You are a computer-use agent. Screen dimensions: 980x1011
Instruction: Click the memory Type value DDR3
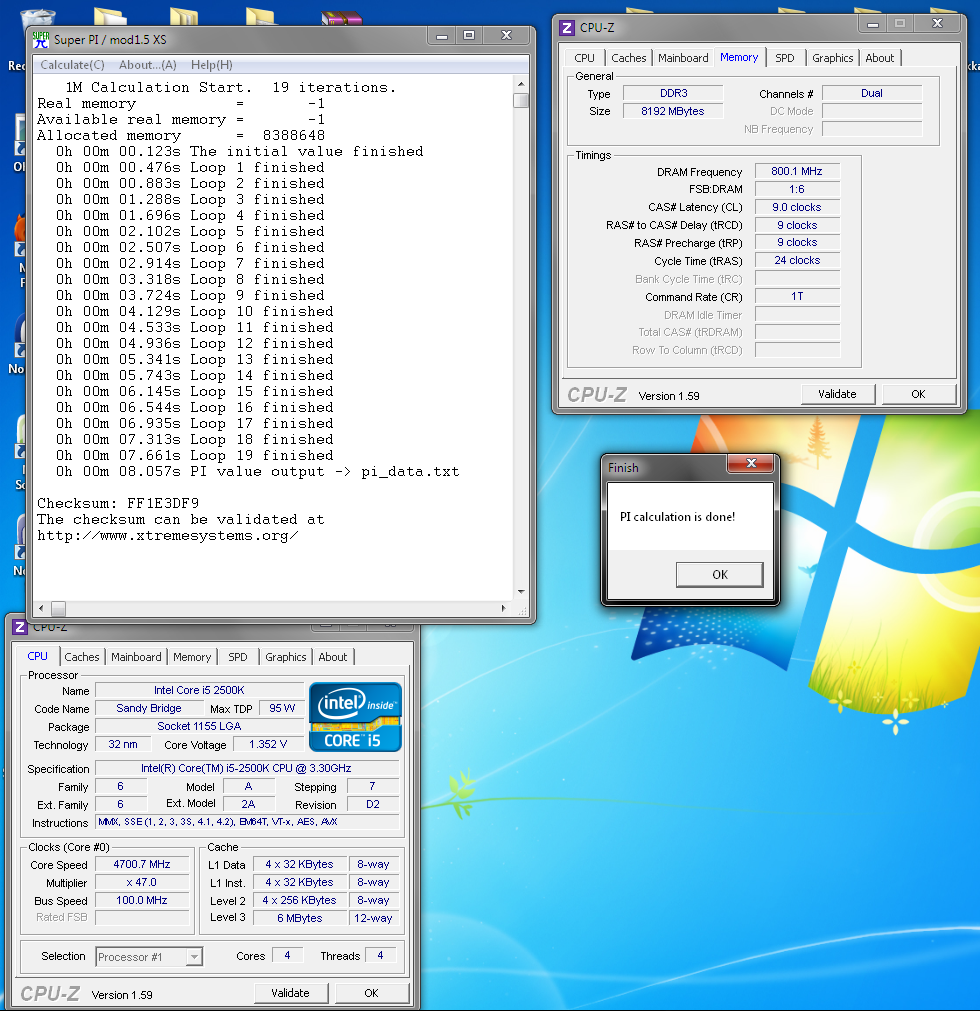pos(673,93)
